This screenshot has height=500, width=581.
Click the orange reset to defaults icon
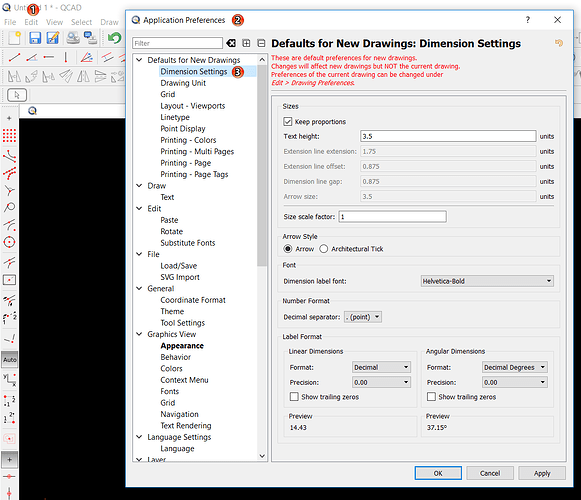coord(559,43)
